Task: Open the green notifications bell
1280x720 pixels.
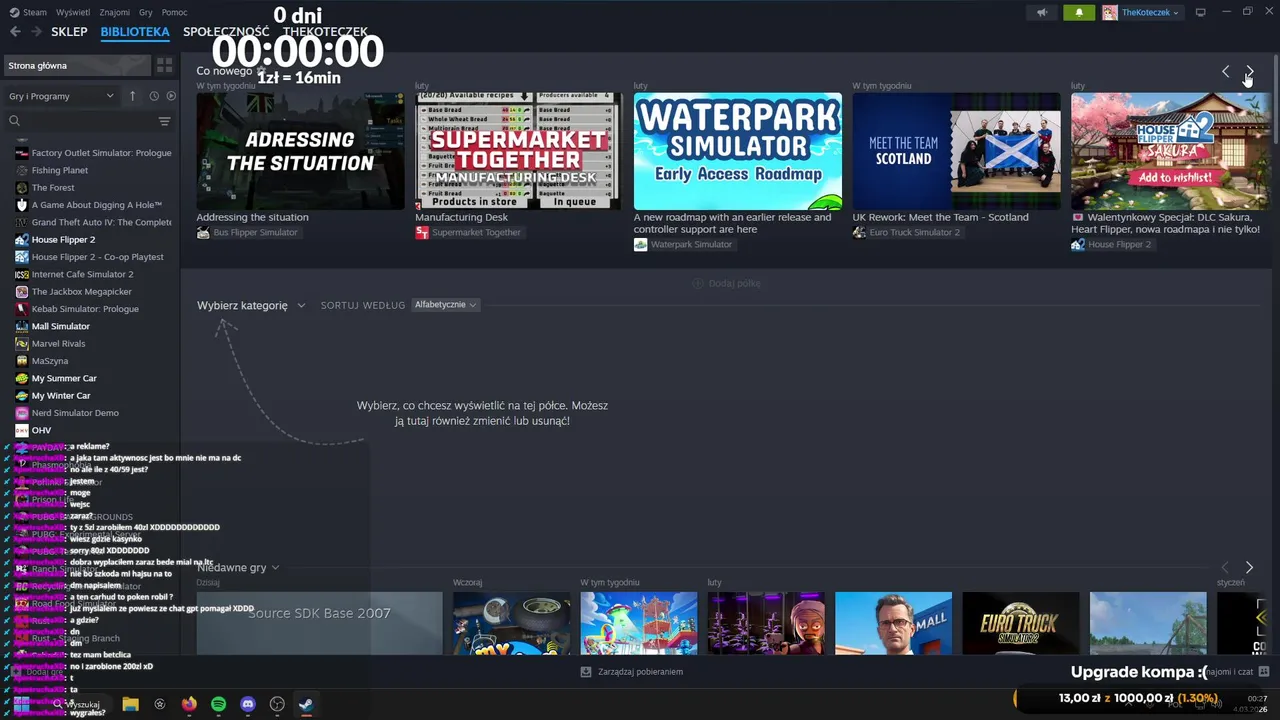Action: point(1079,13)
